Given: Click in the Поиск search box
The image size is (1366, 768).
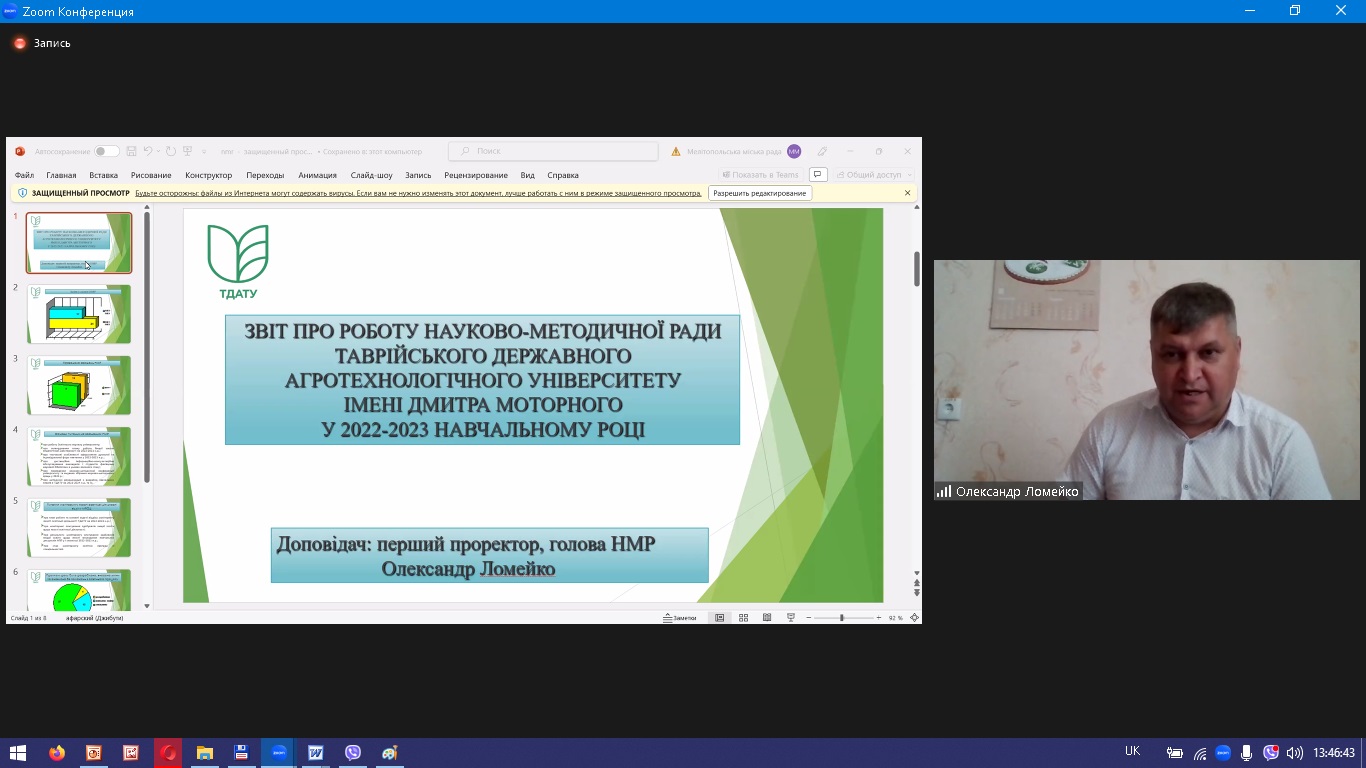Looking at the screenshot, I should pos(553,151).
